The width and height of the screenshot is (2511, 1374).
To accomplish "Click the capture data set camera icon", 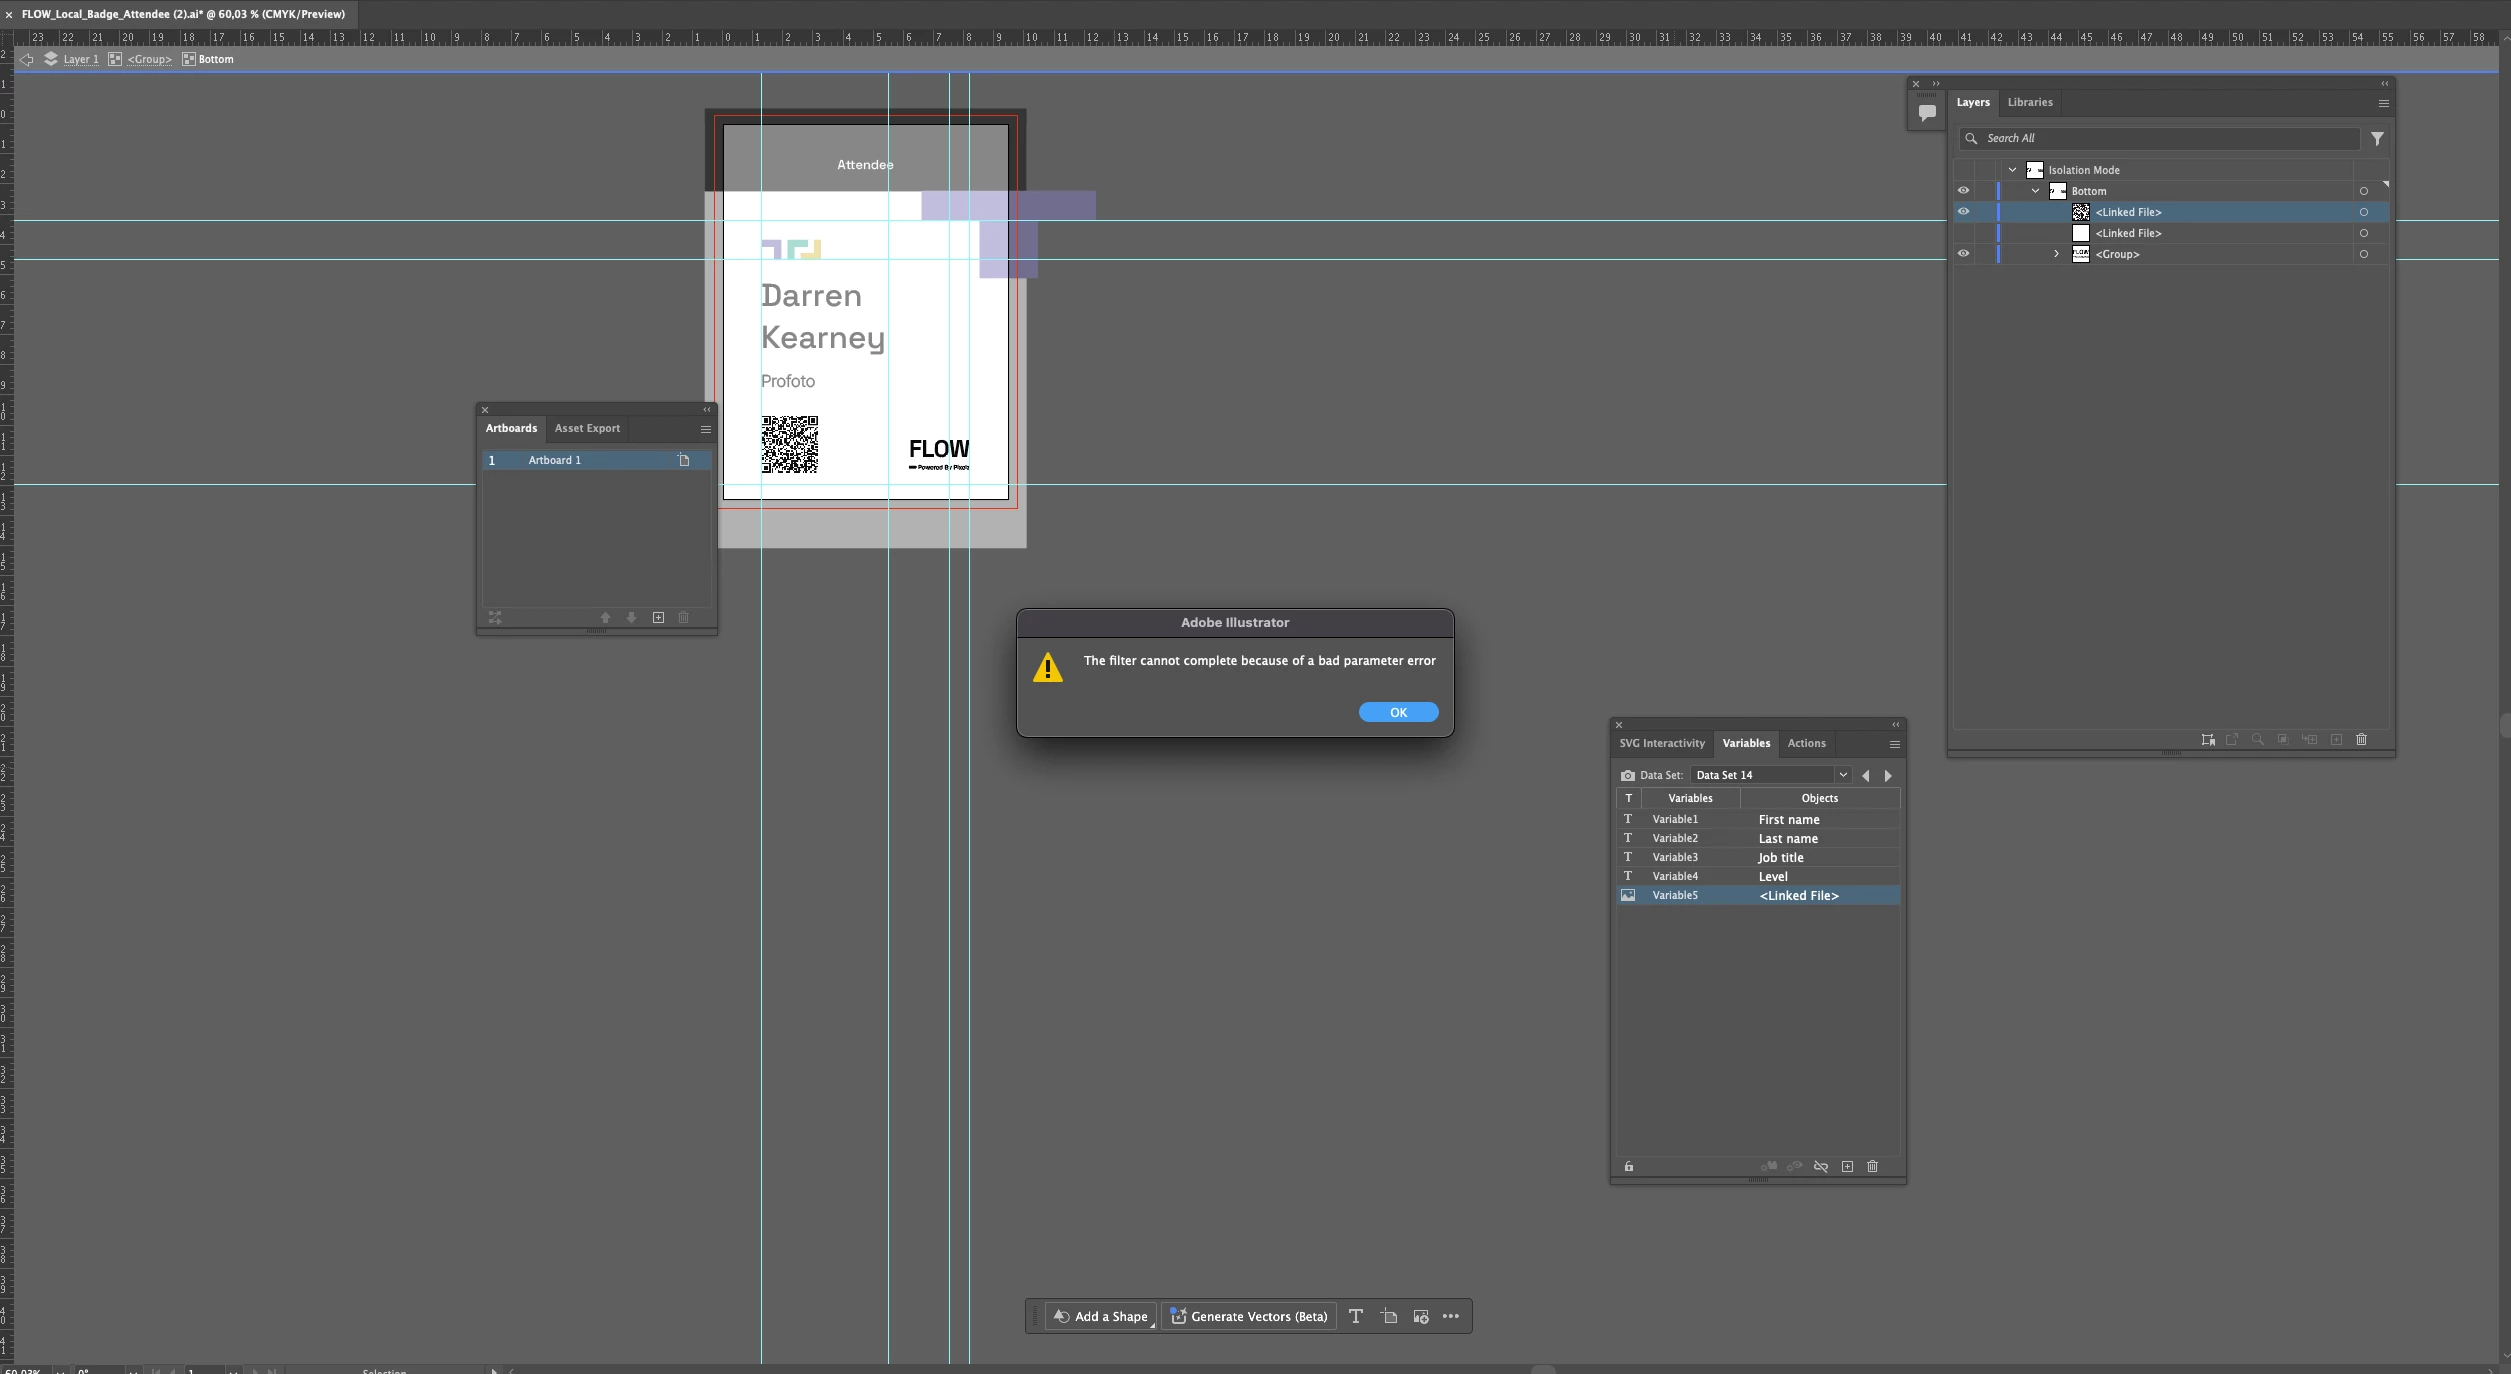I will 1627,775.
